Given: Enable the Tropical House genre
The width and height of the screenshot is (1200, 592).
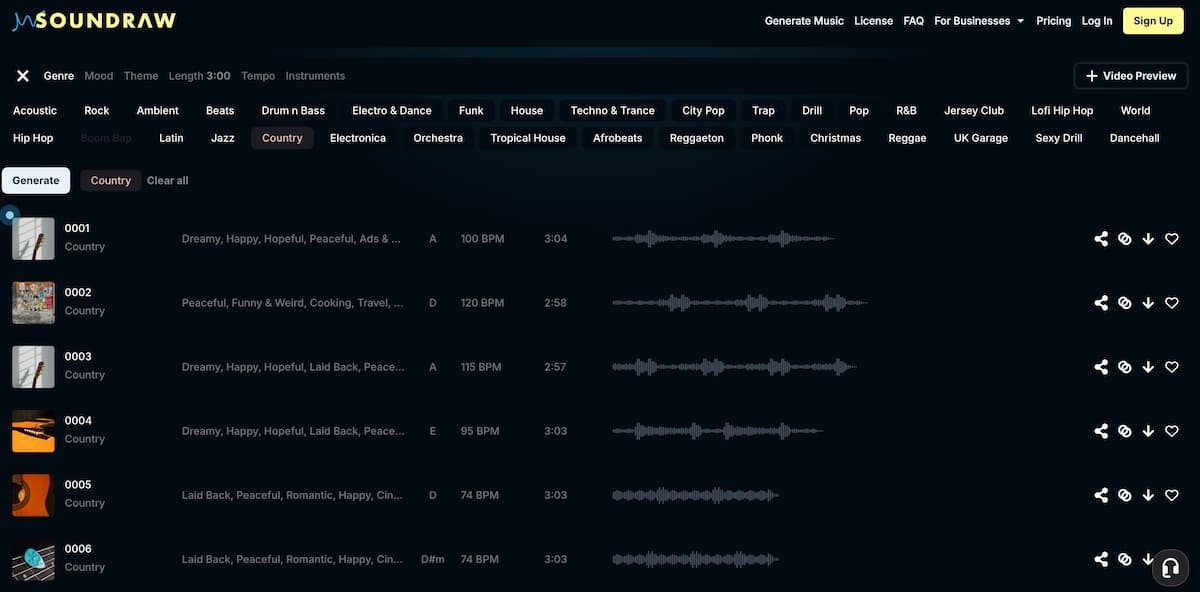Looking at the screenshot, I should pos(528,138).
